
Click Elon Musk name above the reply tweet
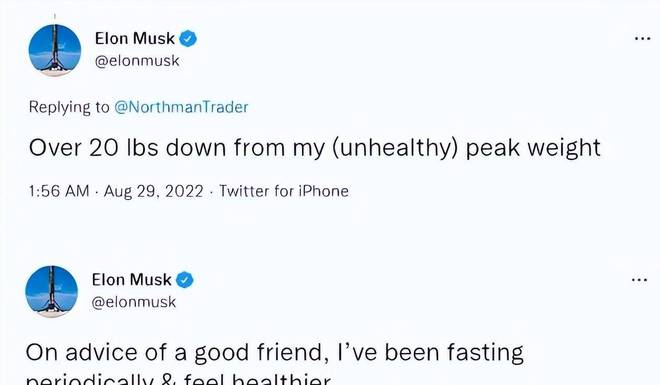pyautogui.click(x=135, y=39)
